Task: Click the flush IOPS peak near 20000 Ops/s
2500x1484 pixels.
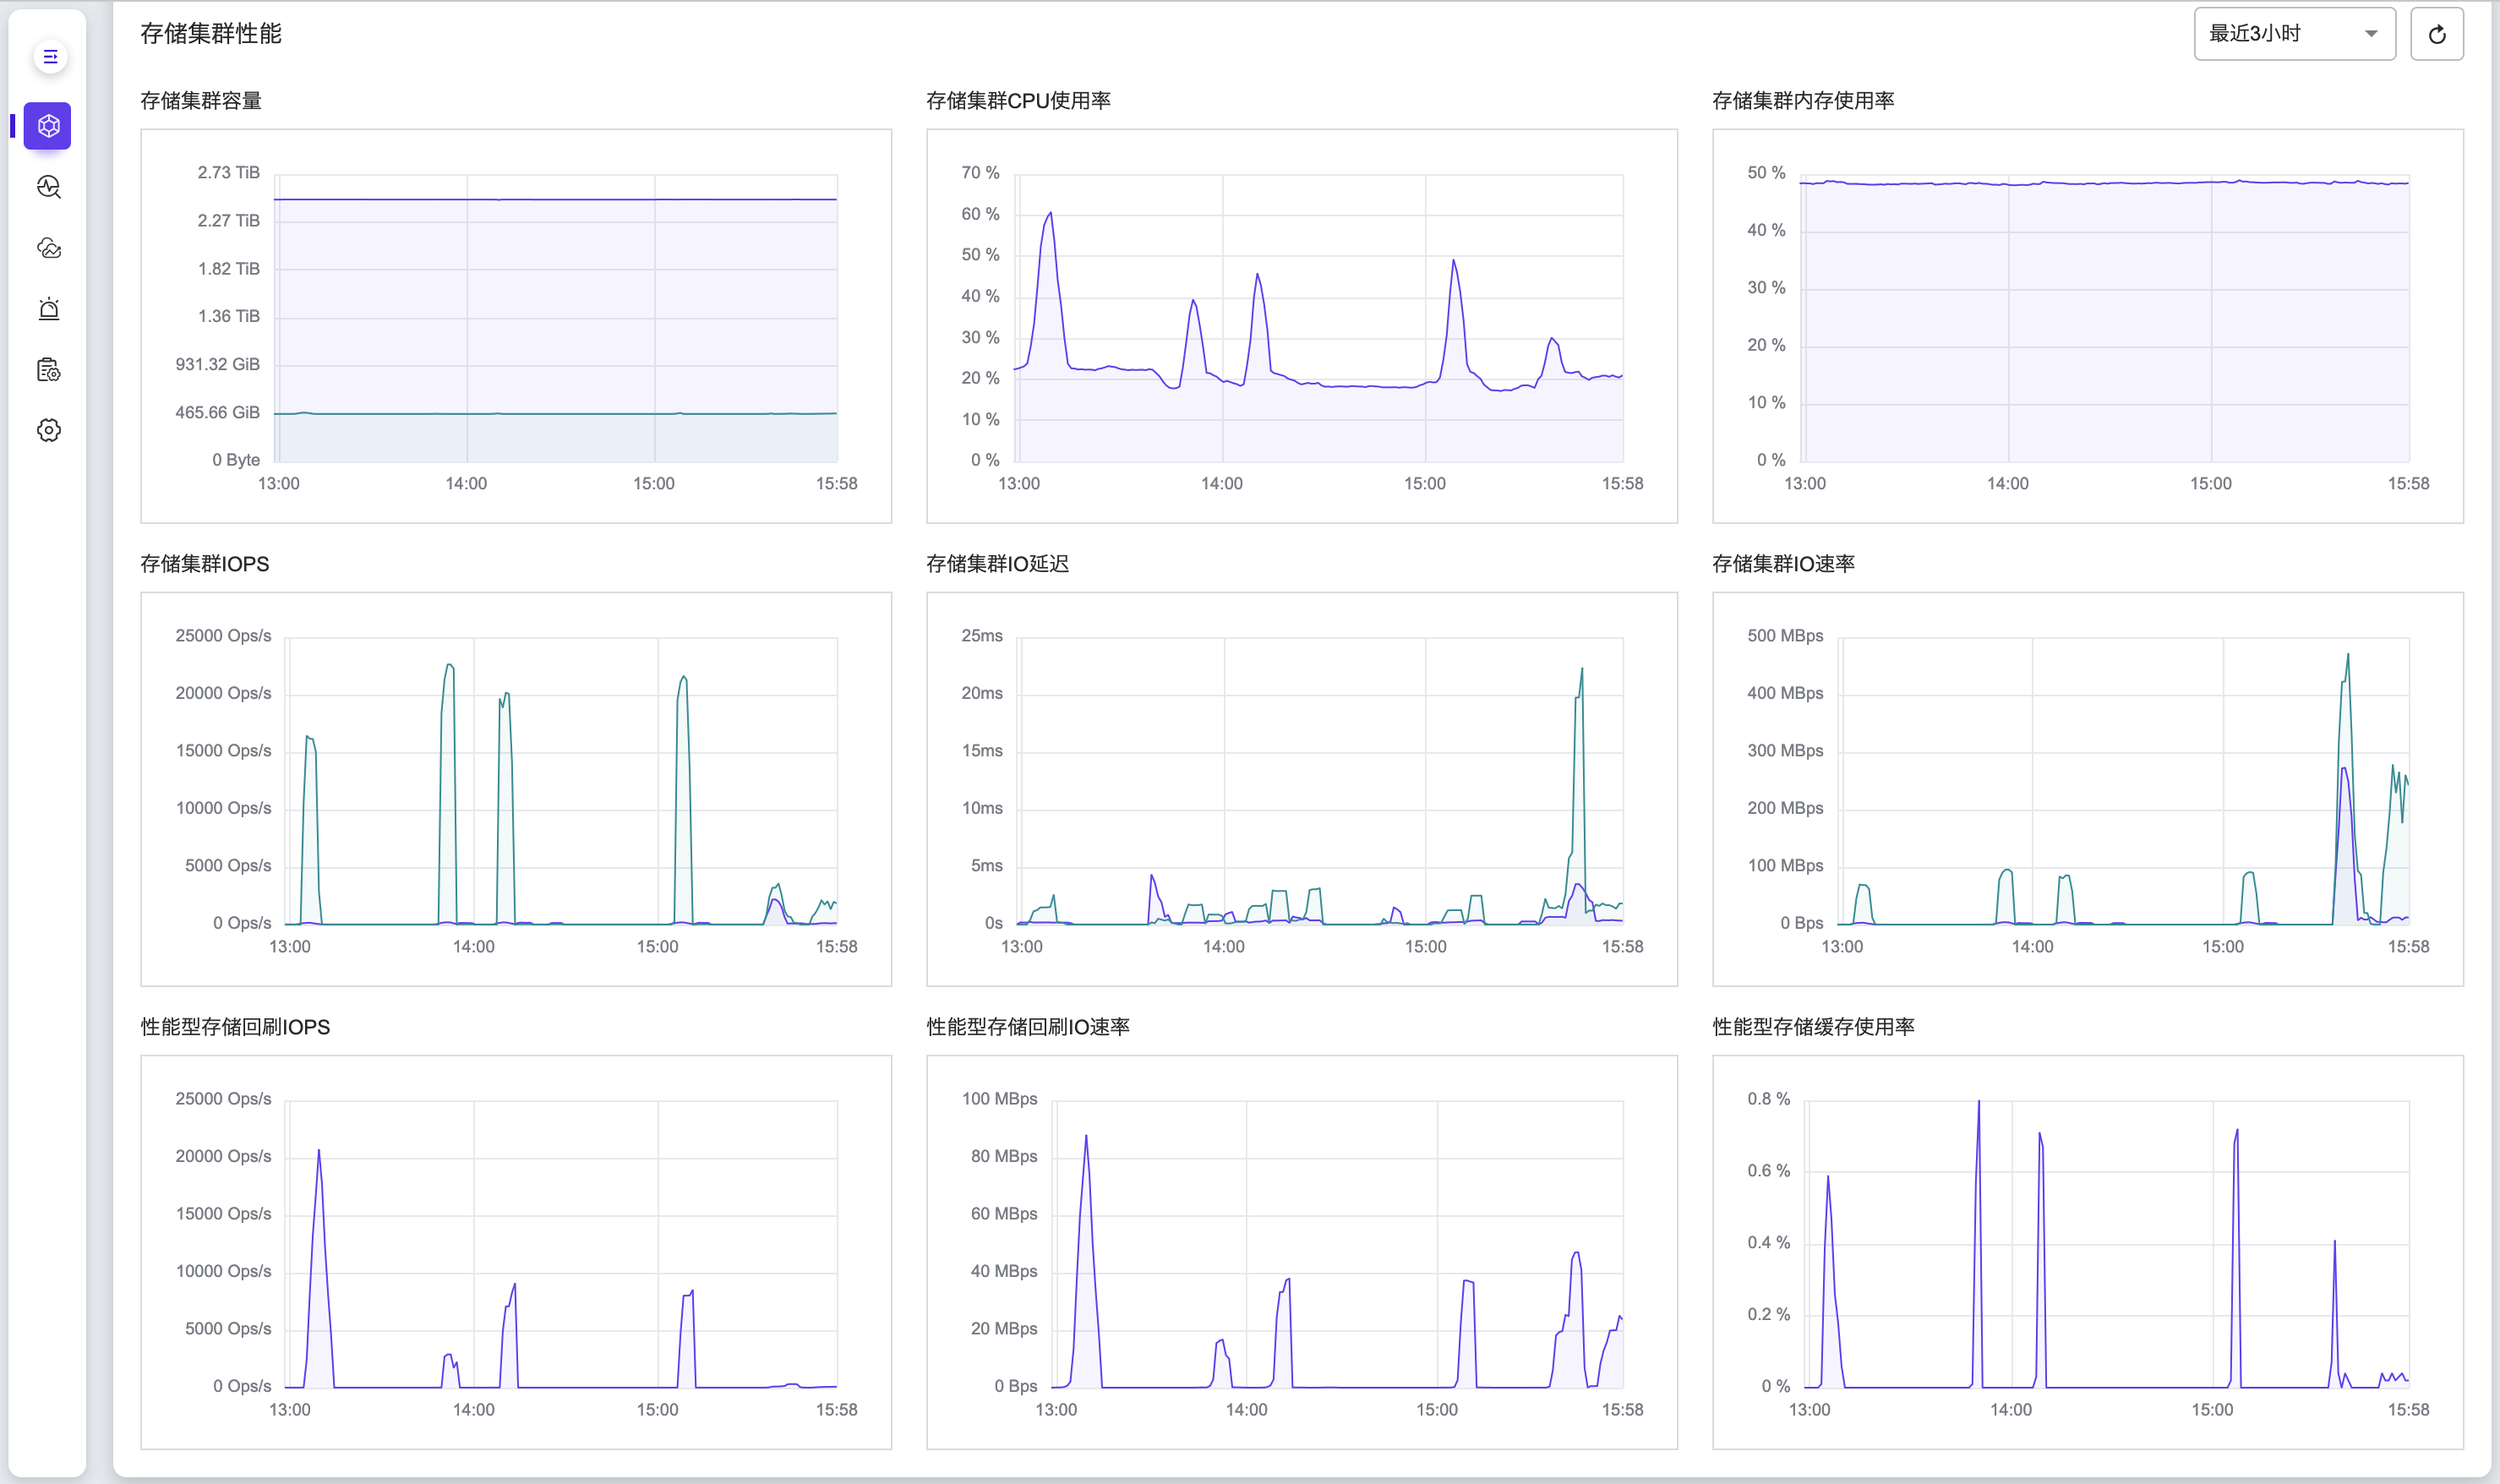Action: [x=319, y=1151]
